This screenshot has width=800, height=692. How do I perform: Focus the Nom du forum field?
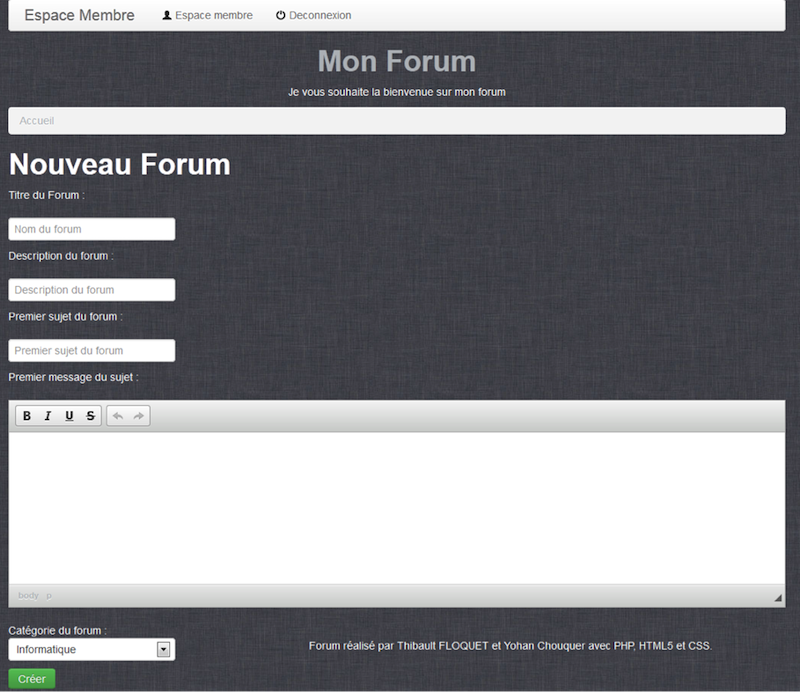click(x=92, y=229)
